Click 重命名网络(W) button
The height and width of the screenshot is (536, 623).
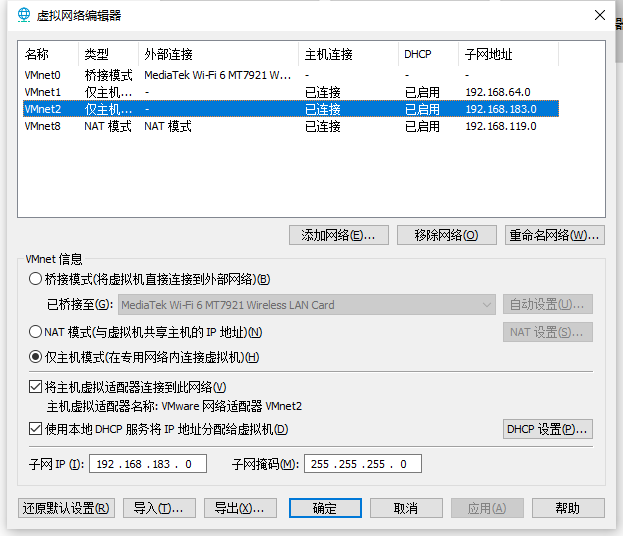click(x=555, y=235)
